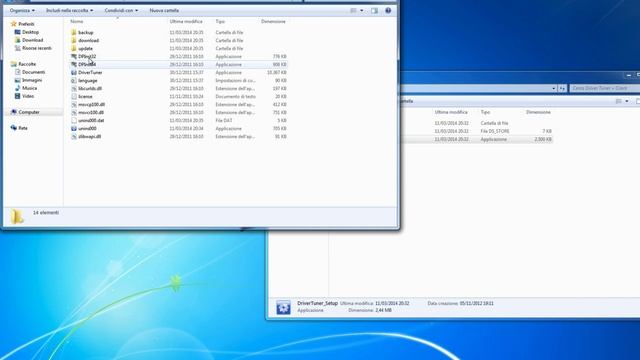Image resolution: width=640 pixels, height=360 pixels.
Task: Sort front window by Tipo column
Action: 220,21
